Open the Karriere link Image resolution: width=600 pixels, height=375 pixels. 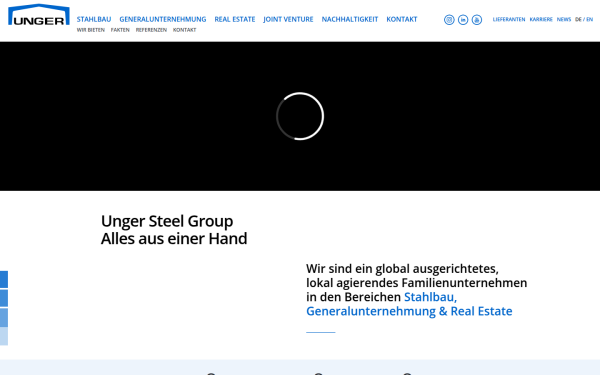pyautogui.click(x=541, y=19)
